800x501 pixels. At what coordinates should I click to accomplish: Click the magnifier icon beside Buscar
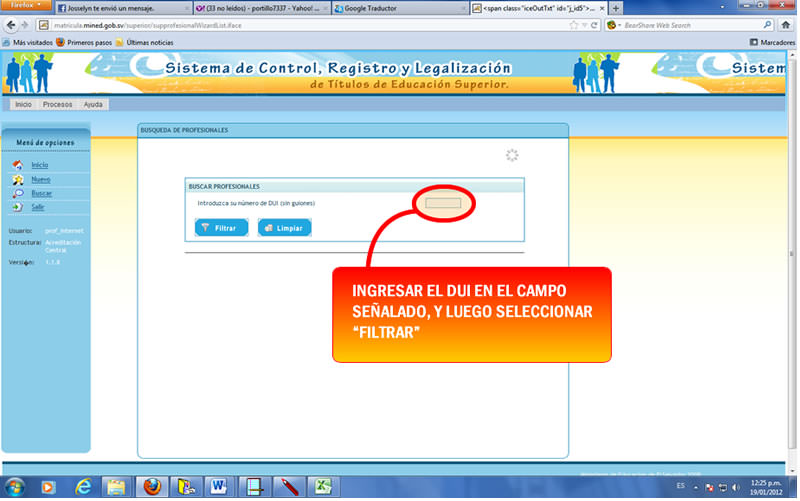18,193
